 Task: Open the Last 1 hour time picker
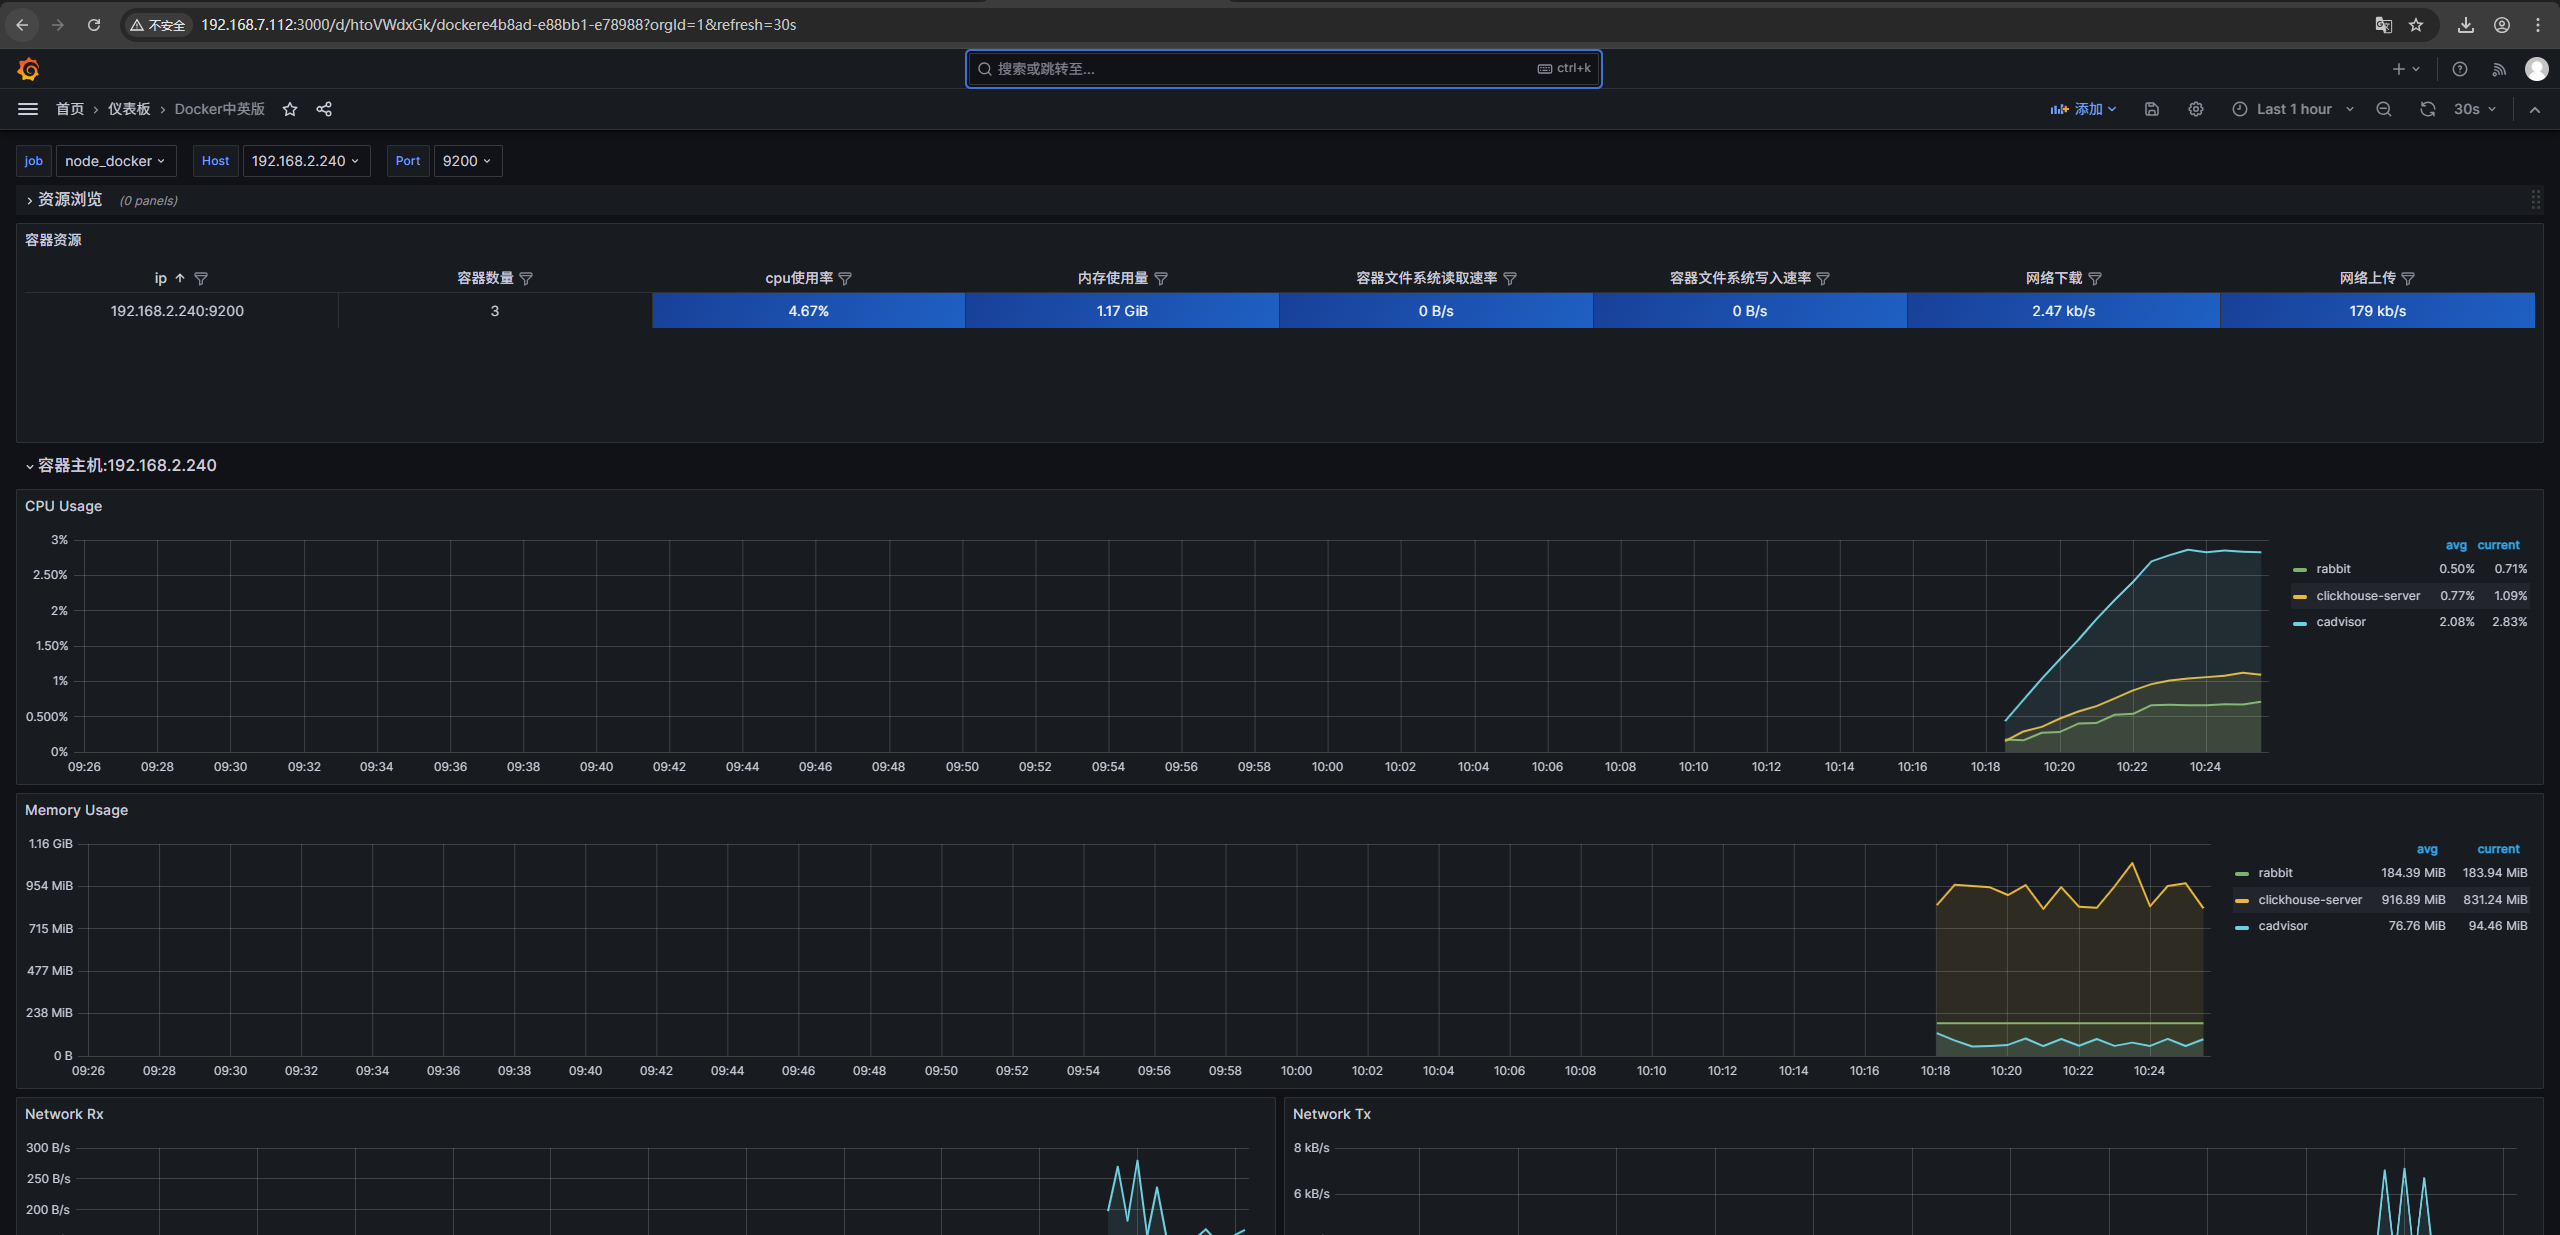pyautogui.click(x=2294, y=109)
